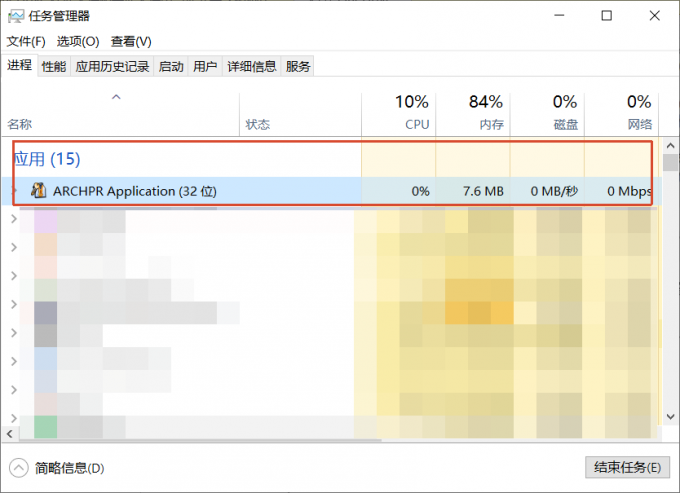This screenshot has height=493, width=680.
Task: Expand the ARCHPR Application row chevron
Action: [13, 190]
